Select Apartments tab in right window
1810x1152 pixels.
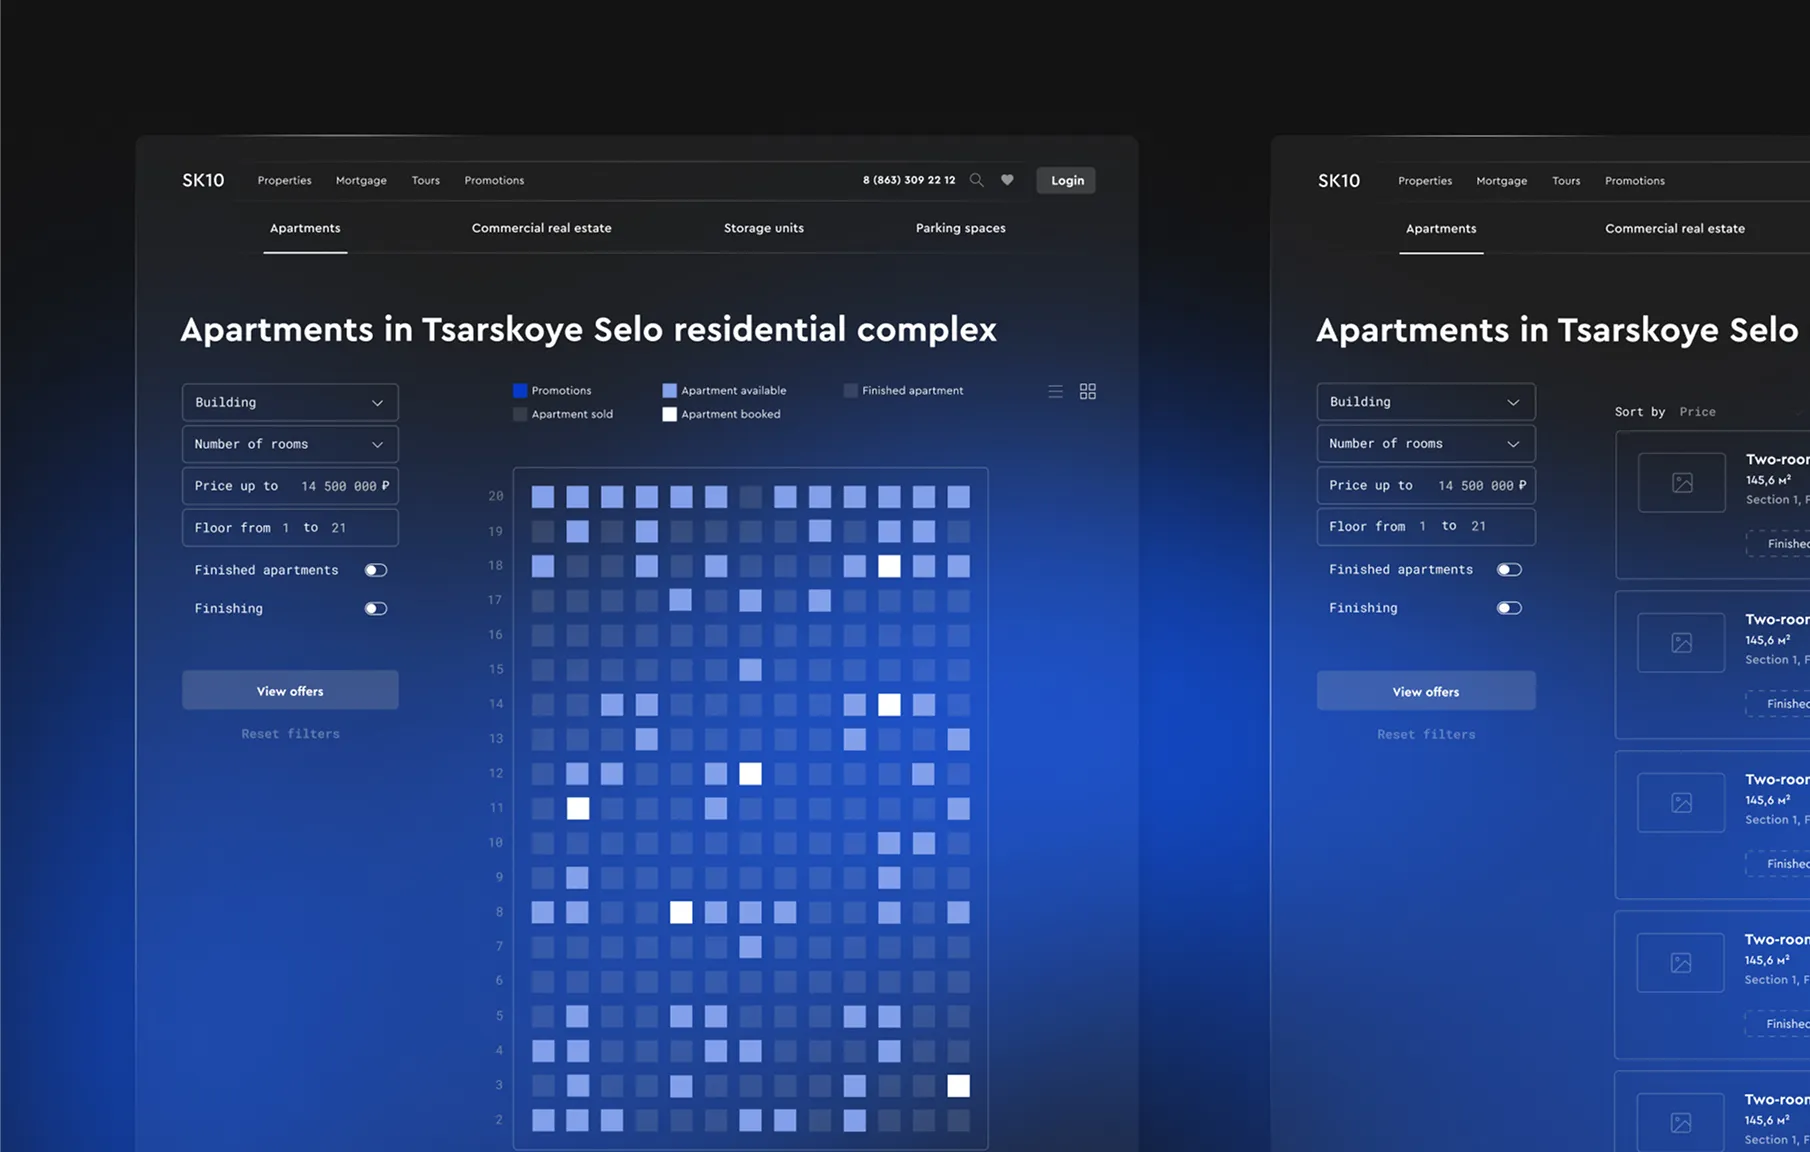coord(1441,229)
